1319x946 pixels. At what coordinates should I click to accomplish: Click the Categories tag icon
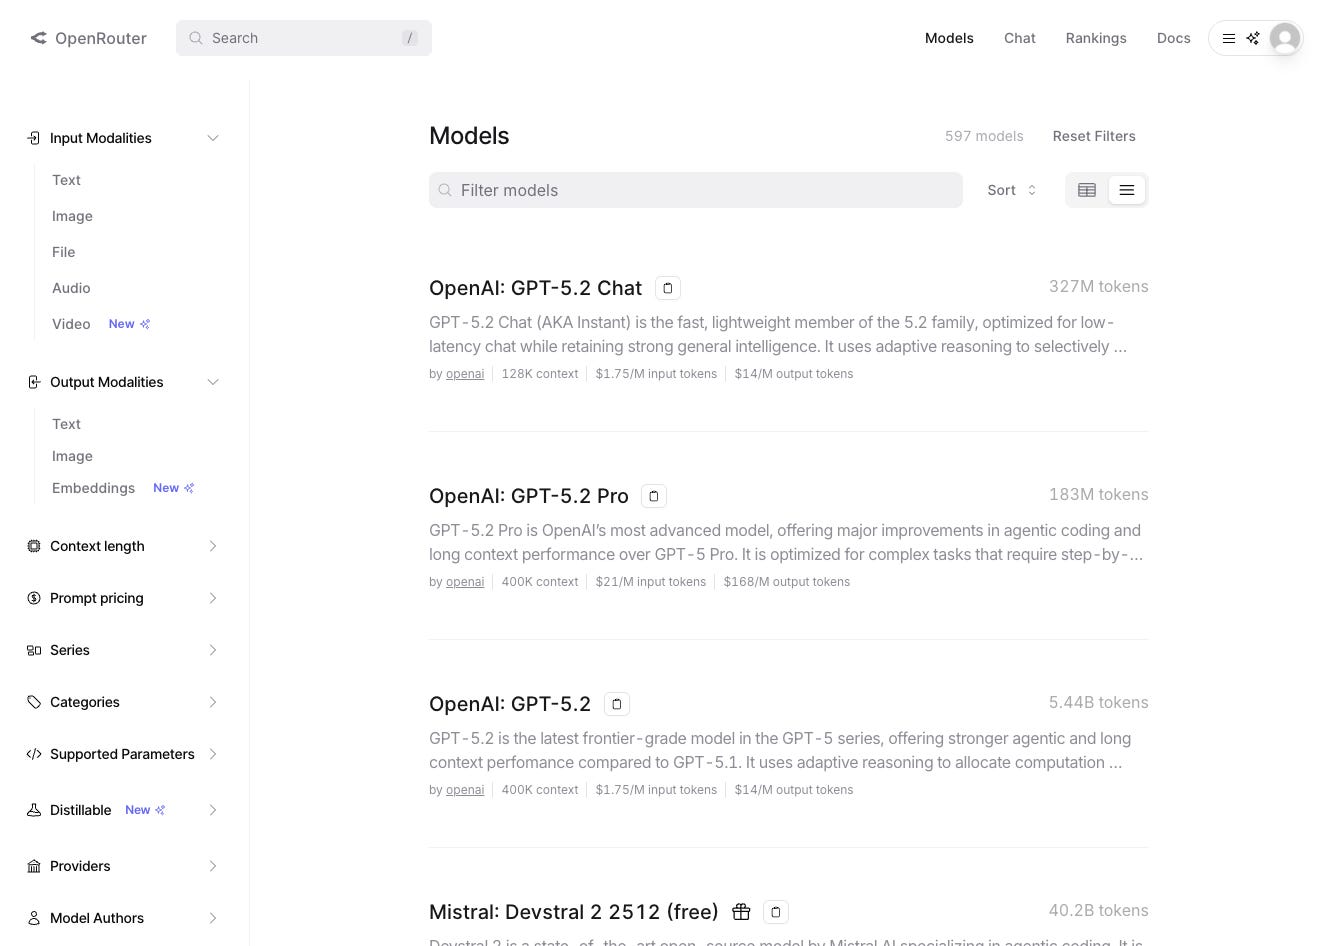(x=34, y=702)
